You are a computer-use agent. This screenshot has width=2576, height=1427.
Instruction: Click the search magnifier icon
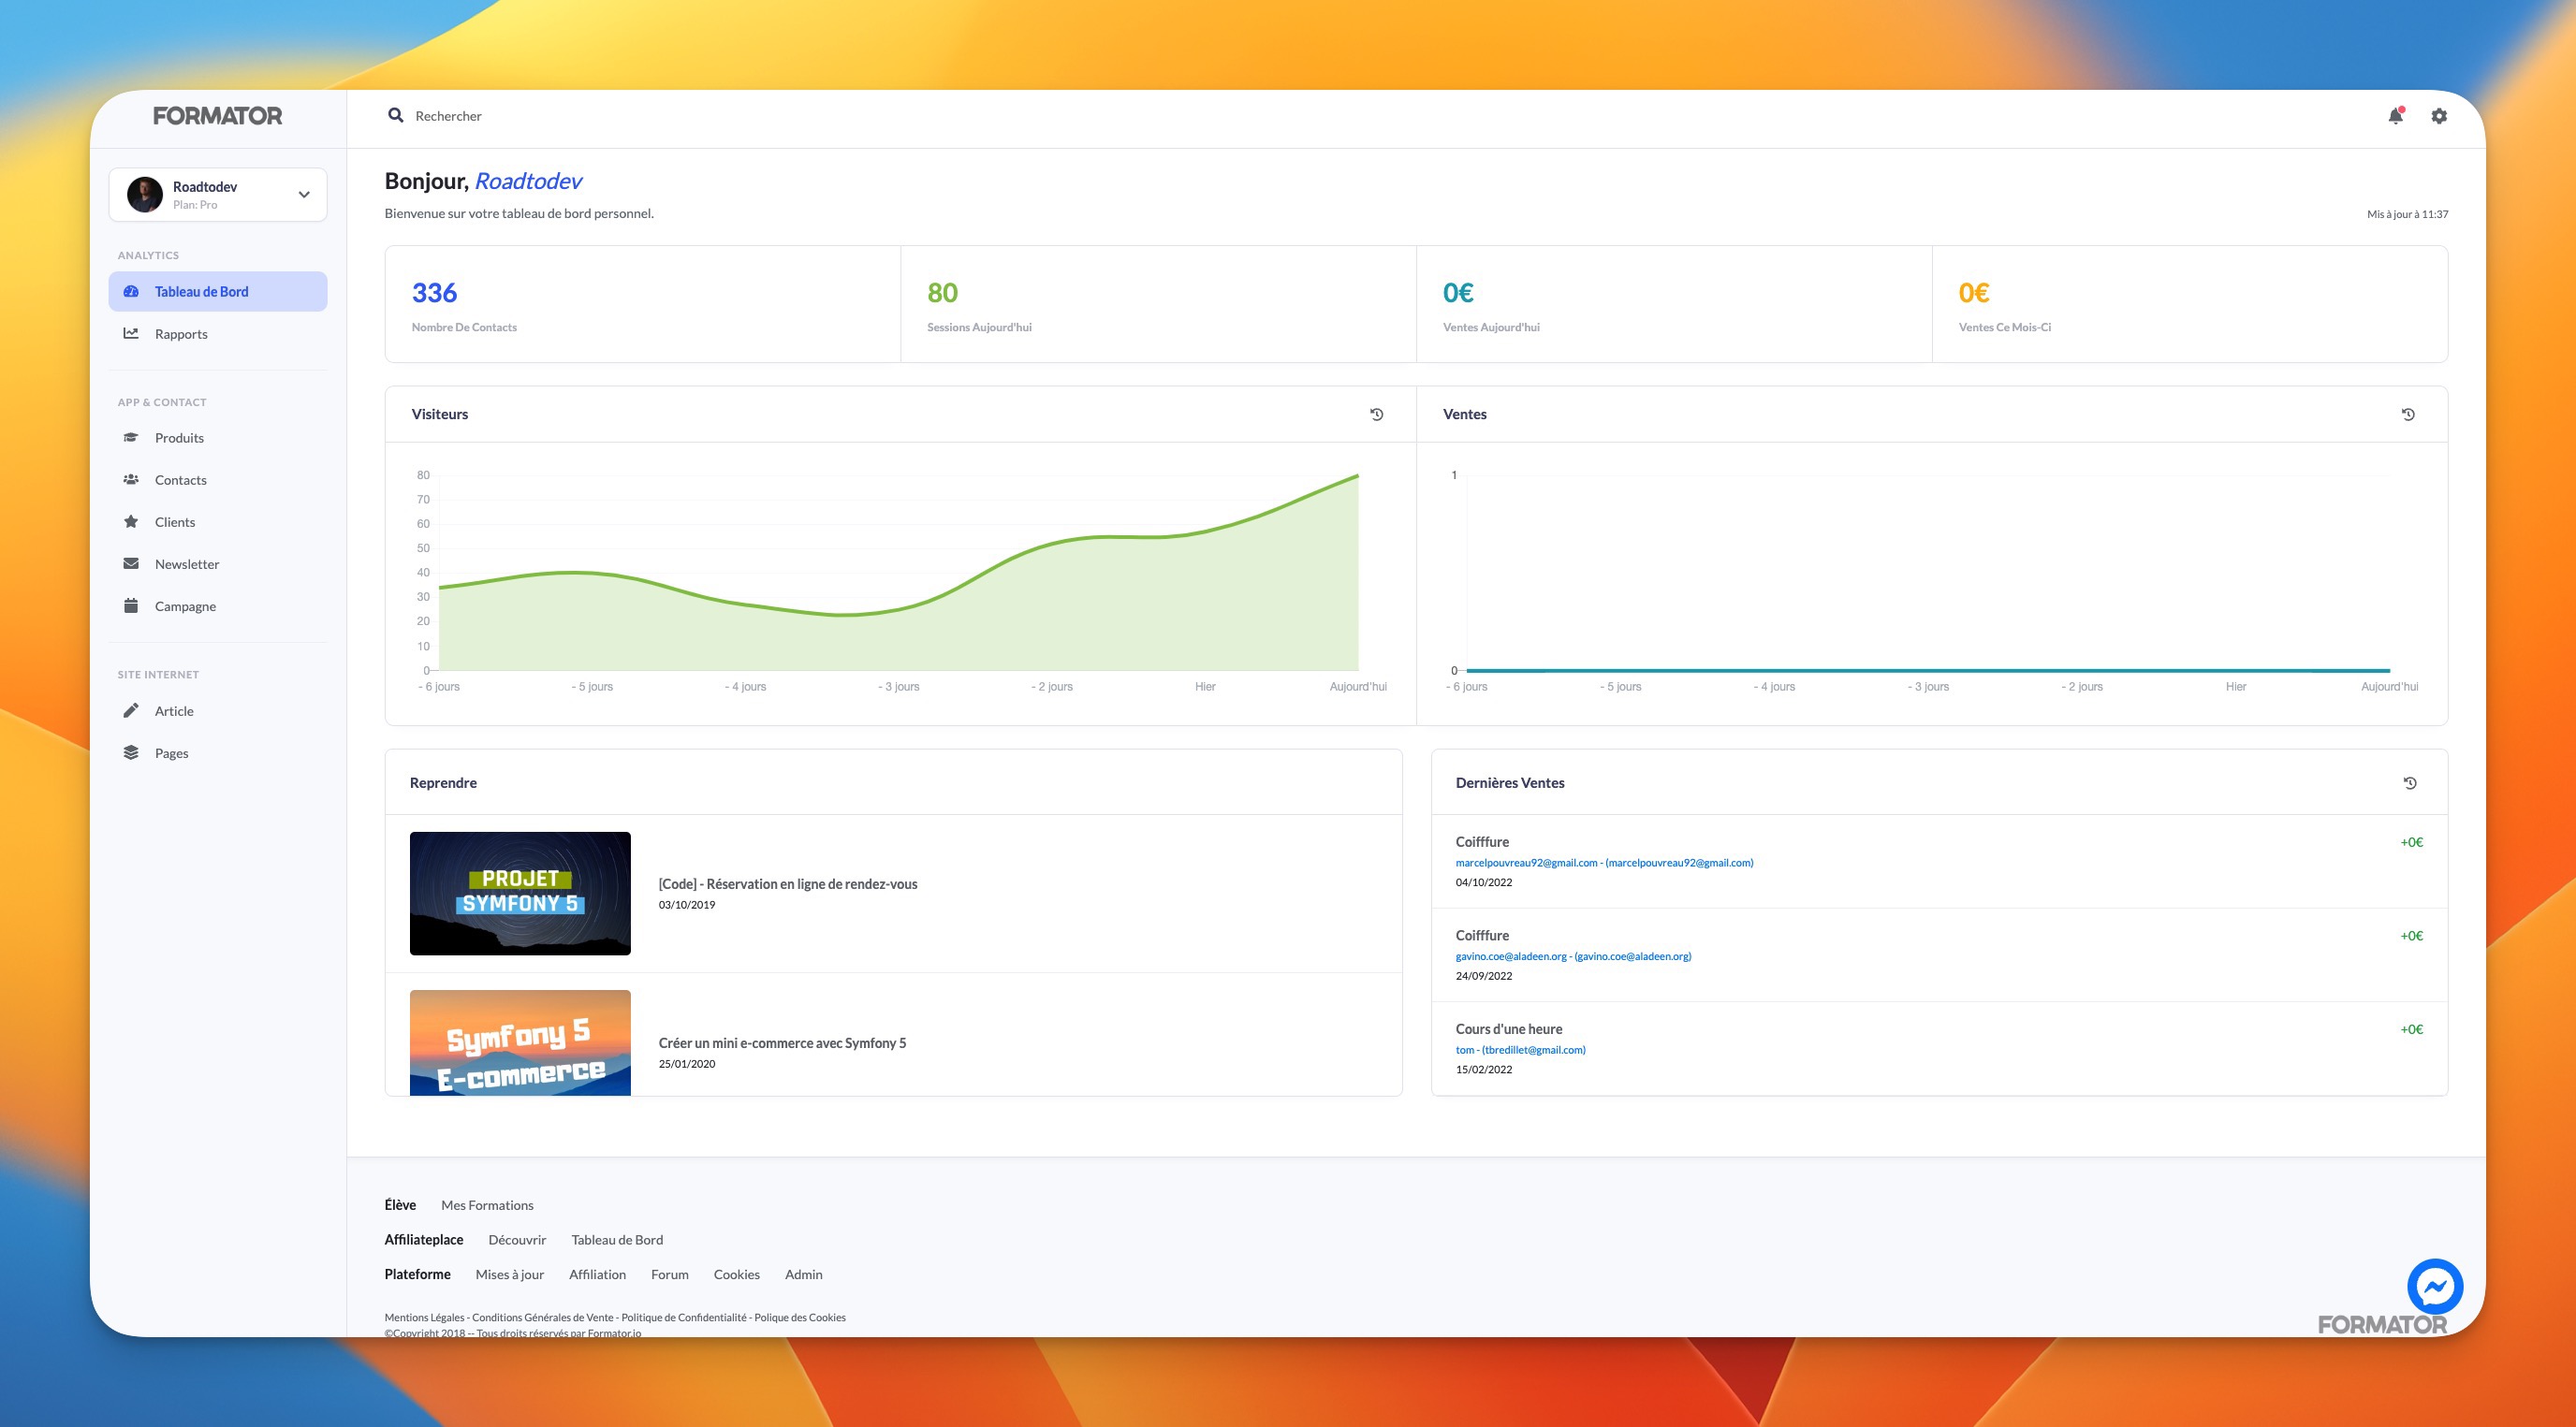(396, 115)
